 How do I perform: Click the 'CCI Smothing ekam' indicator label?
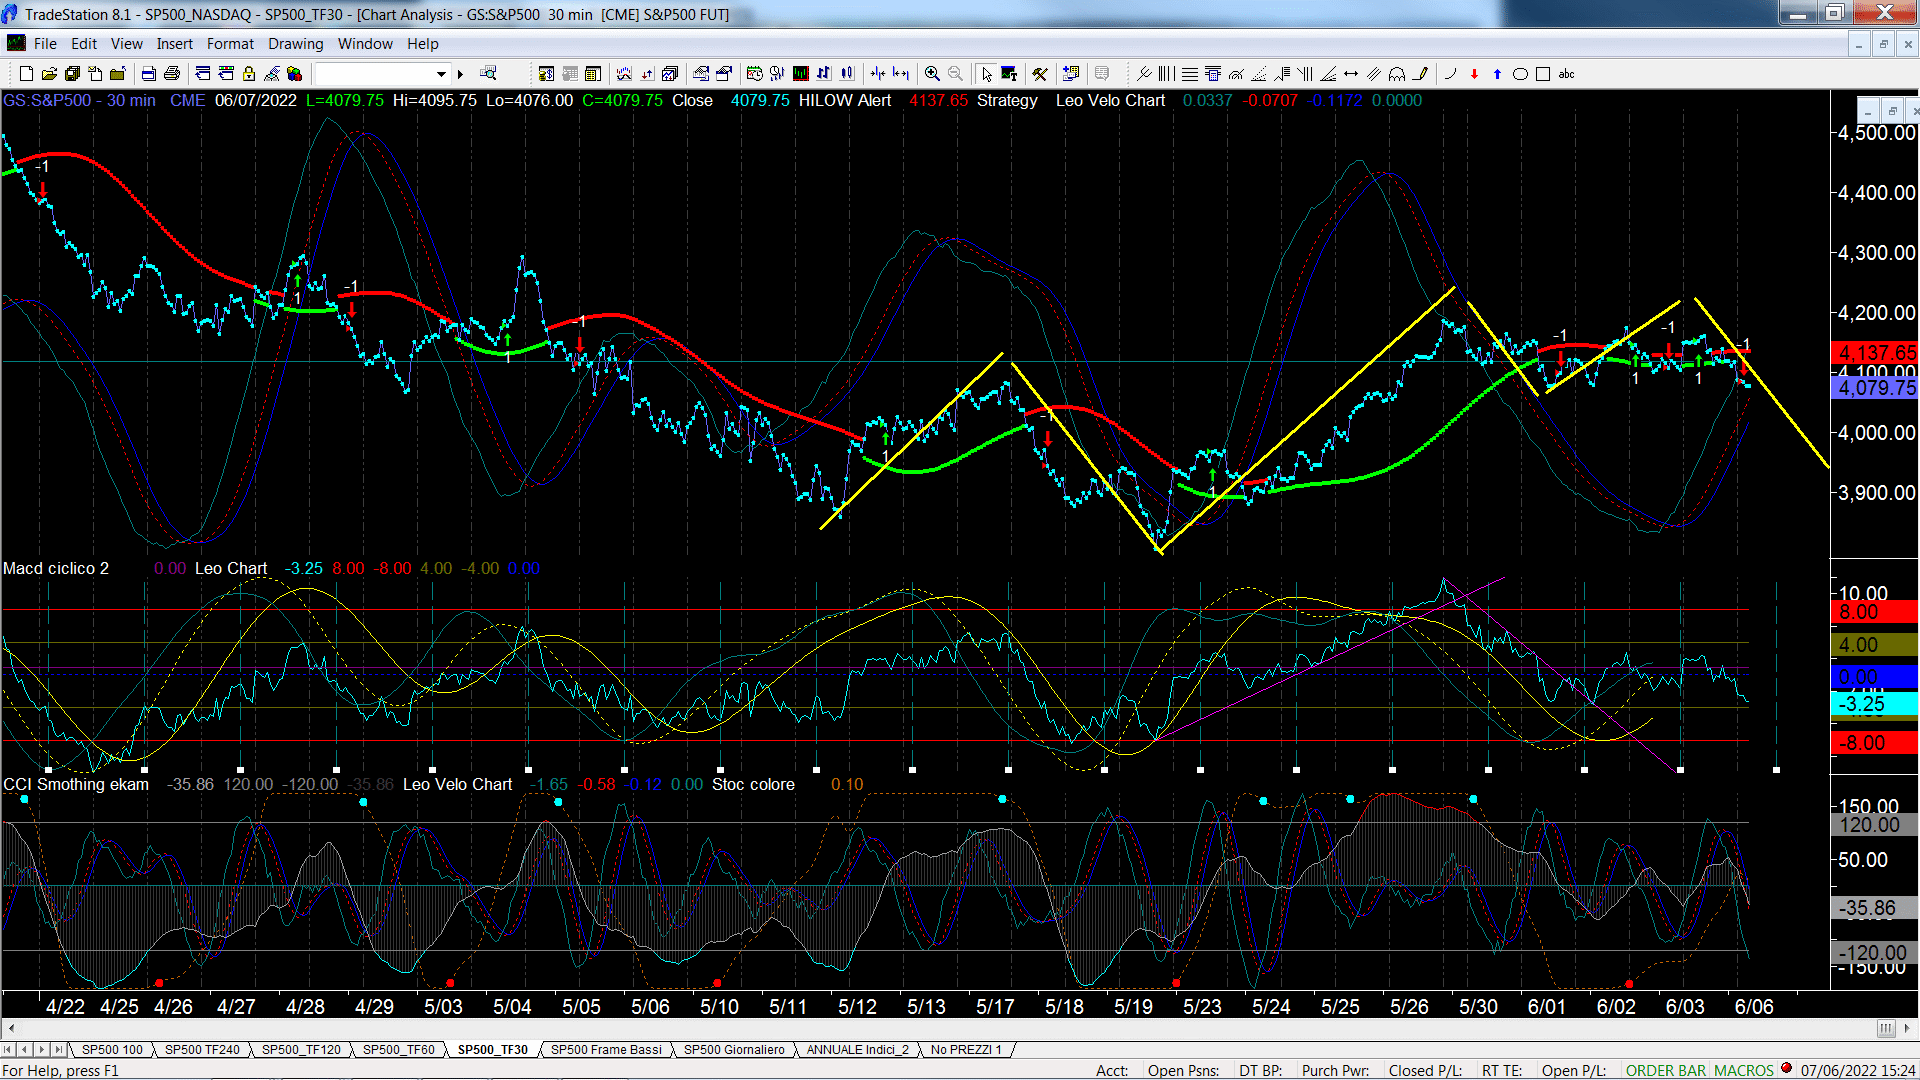coord(76,784)
